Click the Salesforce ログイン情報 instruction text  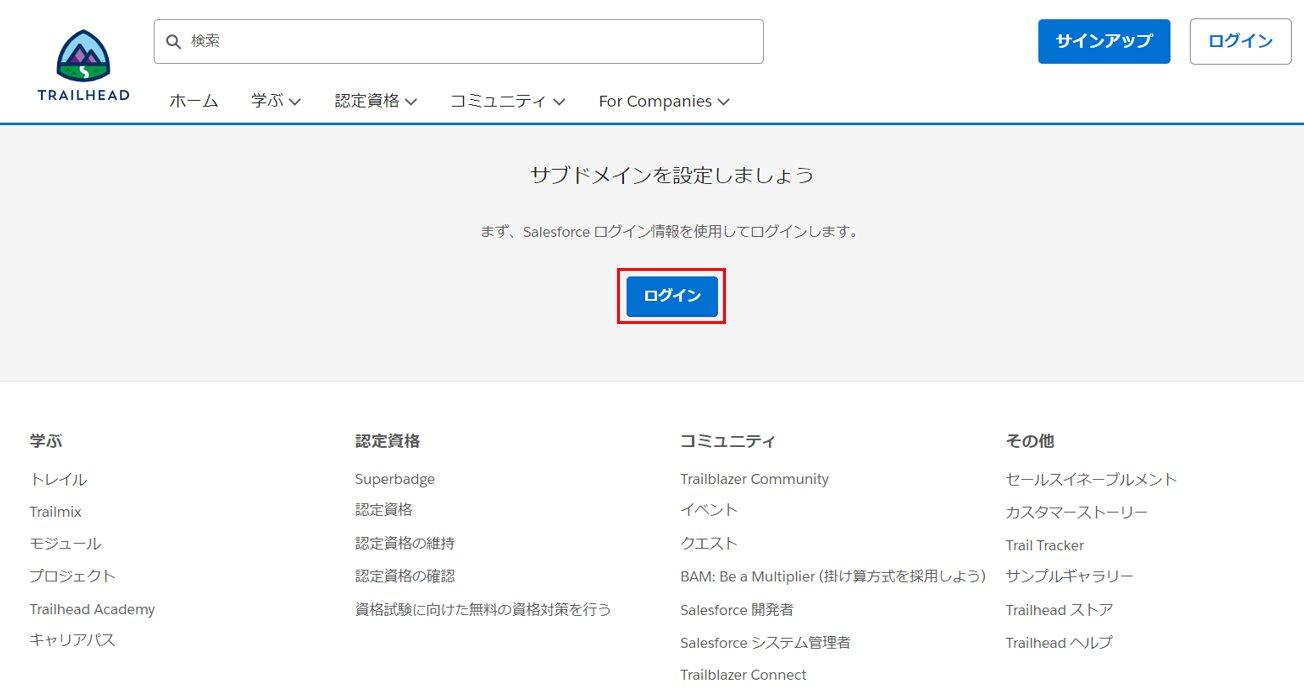[x=670, y=231]
